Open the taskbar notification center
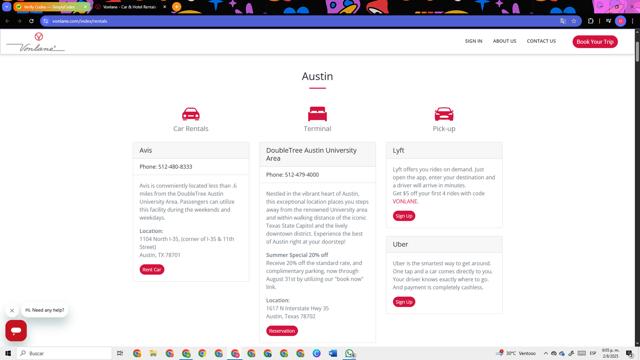The height and width of the screenshot is (360, 640). point(629,353)
